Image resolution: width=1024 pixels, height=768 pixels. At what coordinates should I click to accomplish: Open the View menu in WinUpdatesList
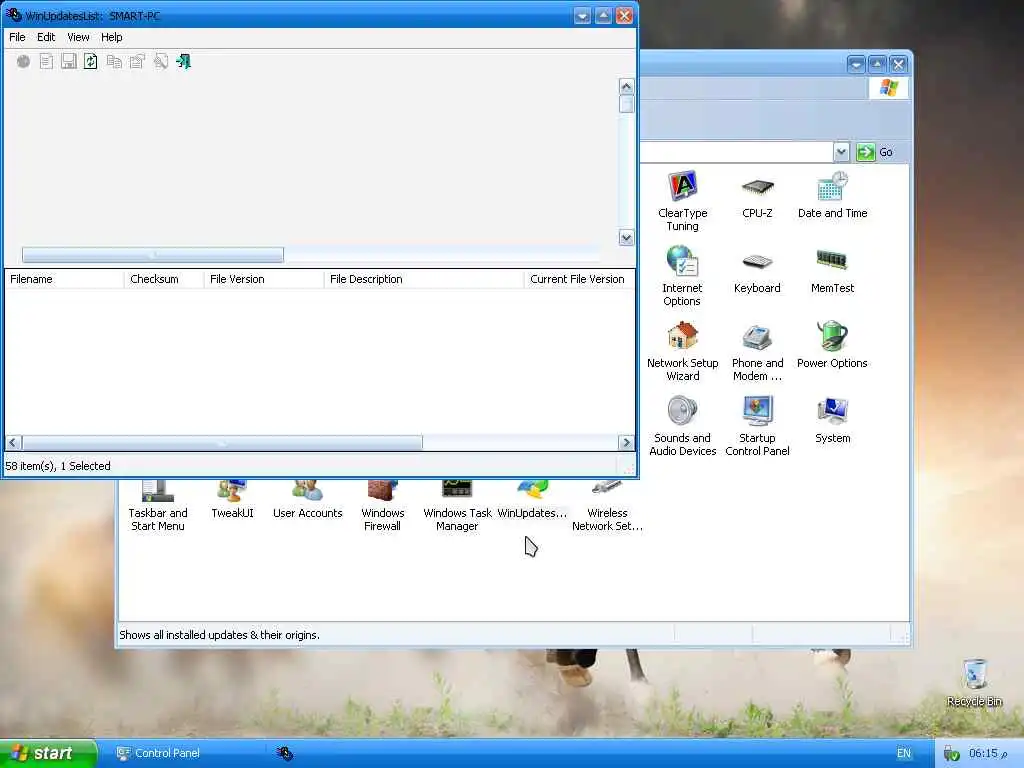coord(78,37)
